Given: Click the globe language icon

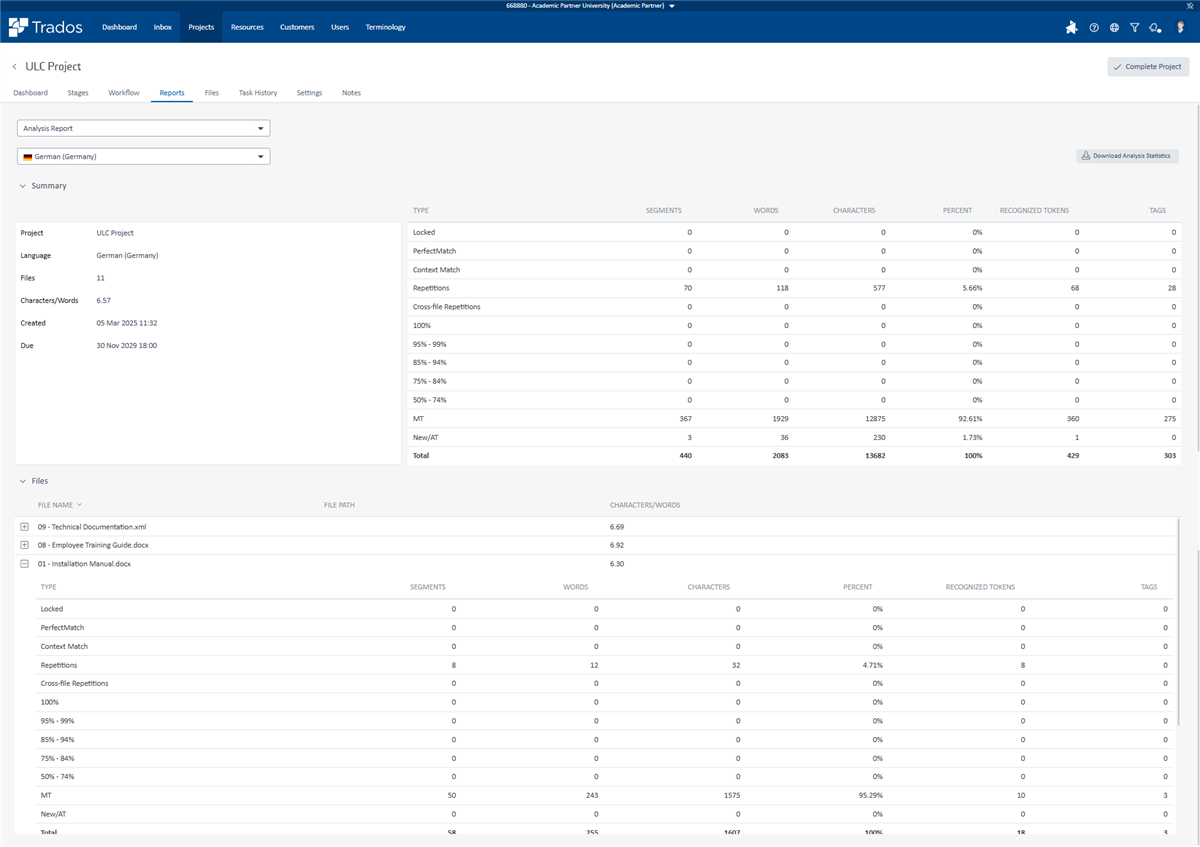Looking at the screenshot, I should click(x=1114, y=27).
